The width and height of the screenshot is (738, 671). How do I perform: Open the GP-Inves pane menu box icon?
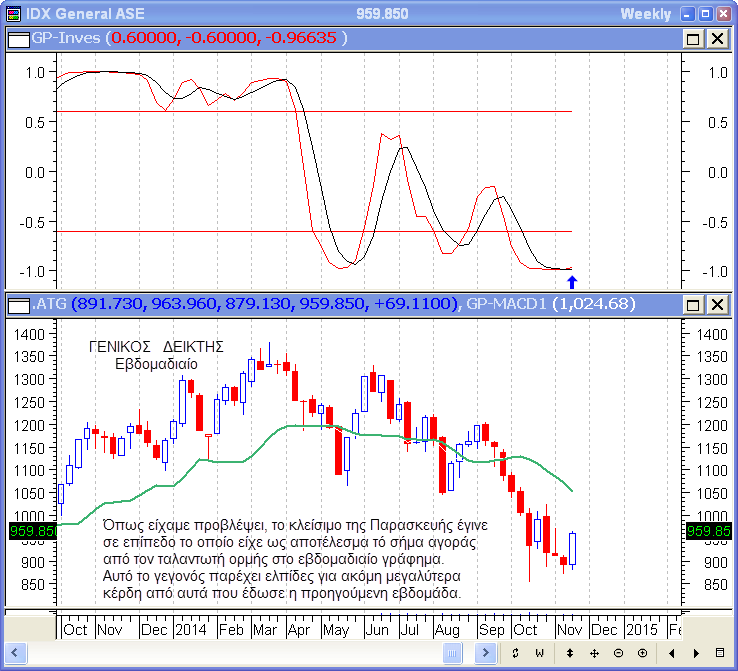(17, 38)
